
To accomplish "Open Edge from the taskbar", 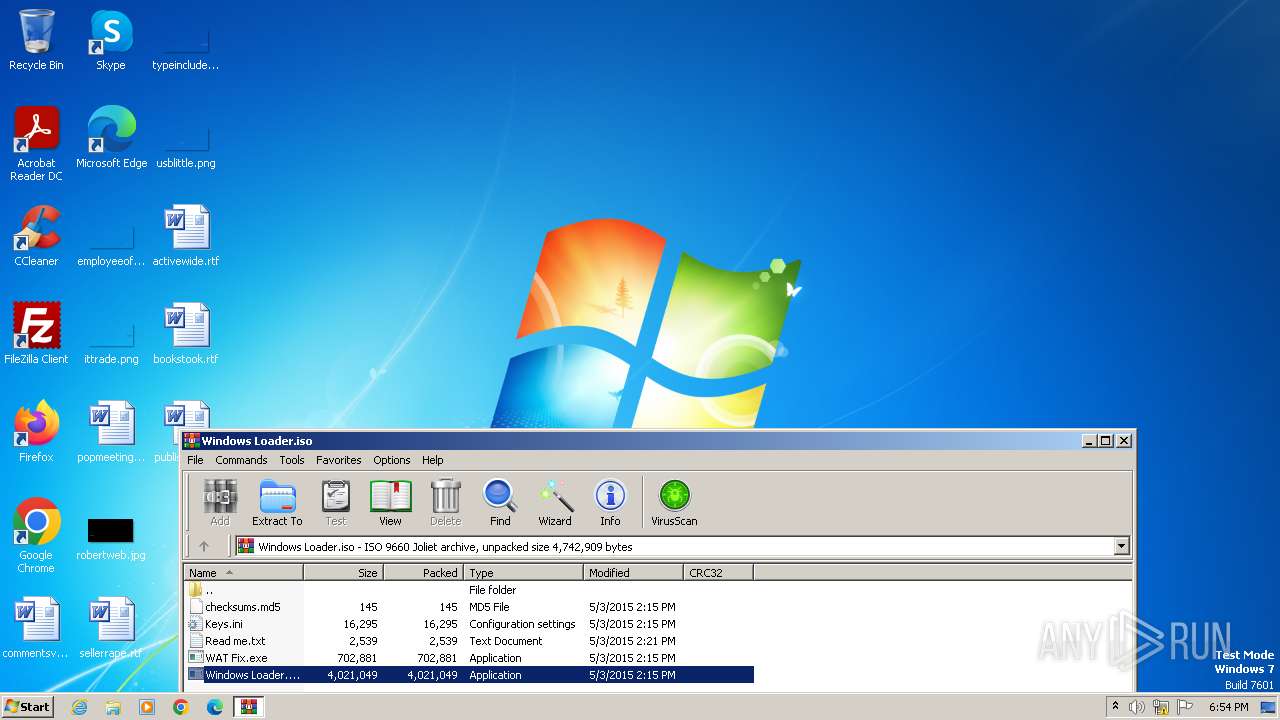I will pyautogui.click(x=215, y=707).
